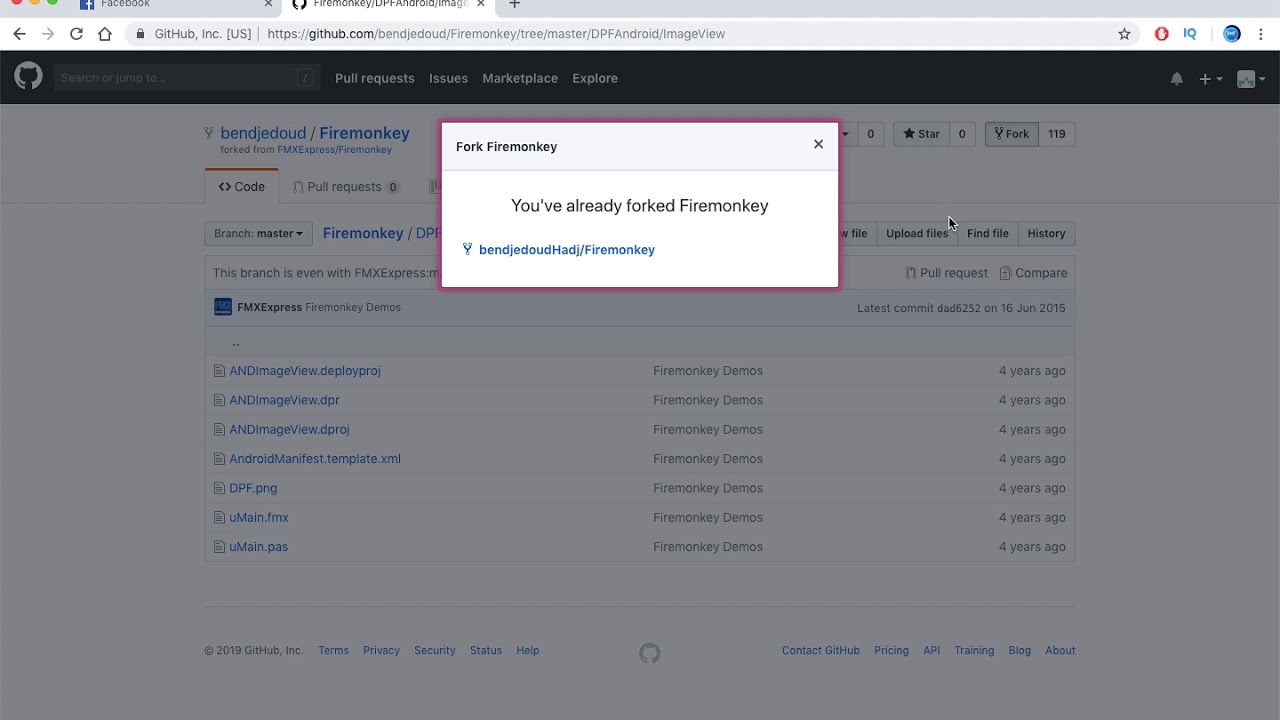Open the bendjedoud owner link
1280x720 pixels.
pyautogui.click(x=263, y=133)
